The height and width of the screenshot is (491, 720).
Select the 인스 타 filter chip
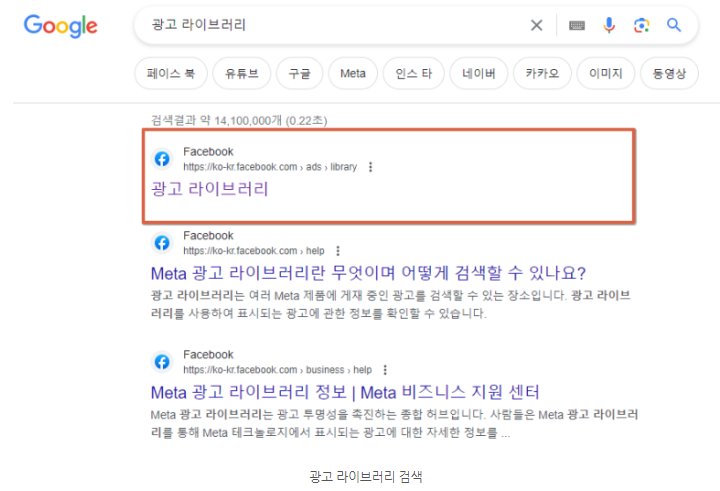point(414,73)
